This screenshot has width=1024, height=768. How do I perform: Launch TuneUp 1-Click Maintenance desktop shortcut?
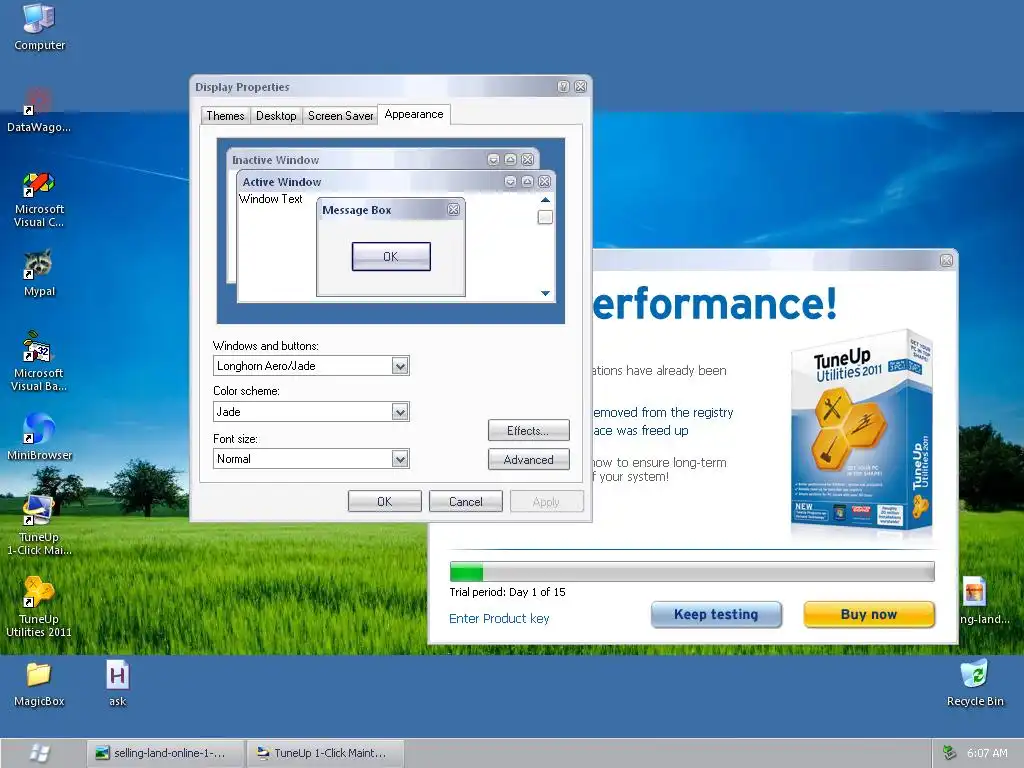click(39, 525)
